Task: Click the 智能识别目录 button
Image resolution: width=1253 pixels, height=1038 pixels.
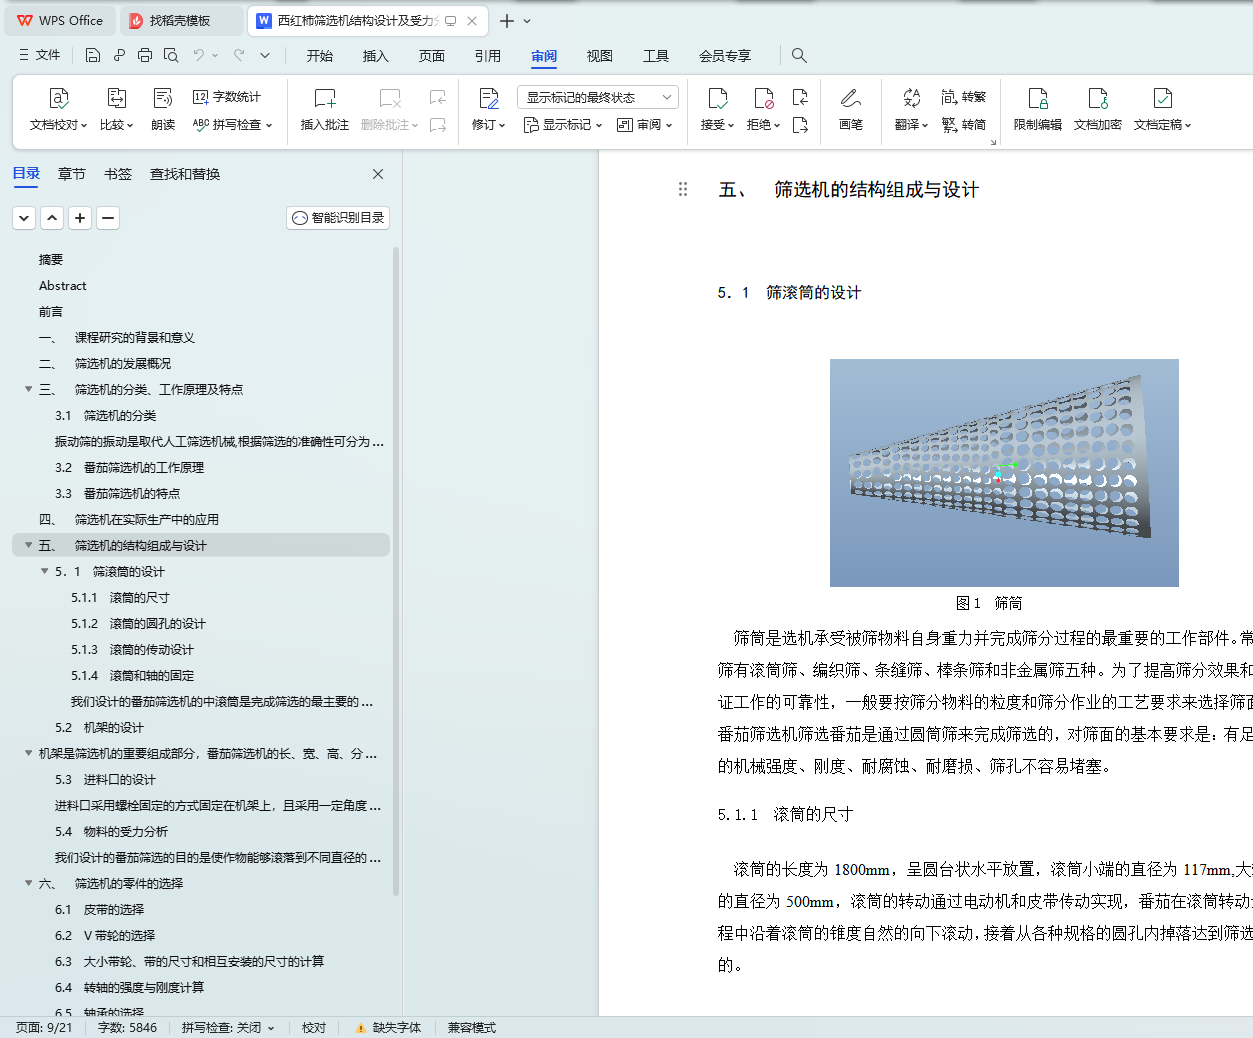Action: pos(338,218)
